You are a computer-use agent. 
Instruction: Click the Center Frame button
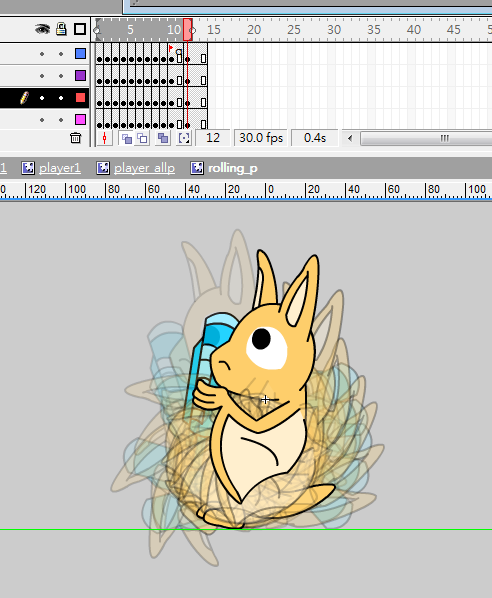[105, 138]
